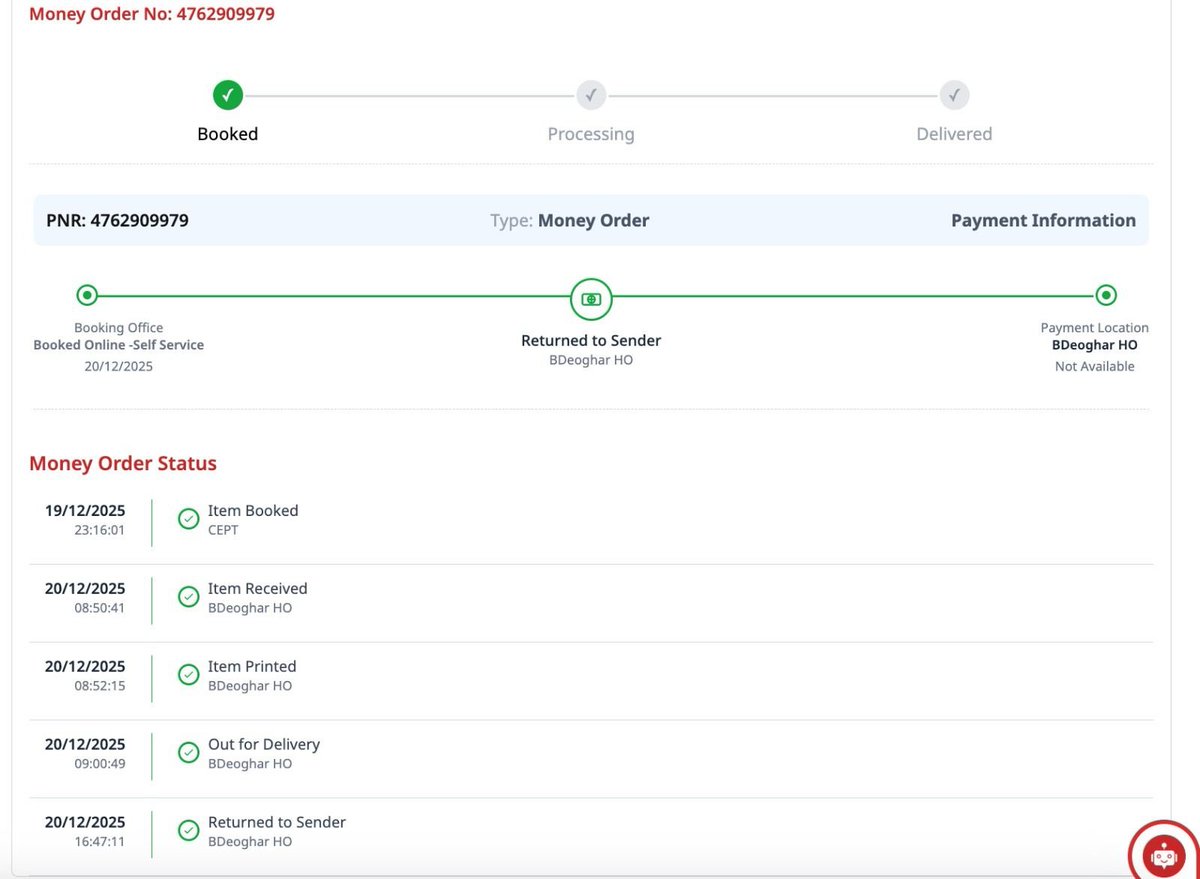Screen dimensions: 1200x879
Task: Click the check icon beside Item Received
Action: pyautogui.click(x=188, y=597)
